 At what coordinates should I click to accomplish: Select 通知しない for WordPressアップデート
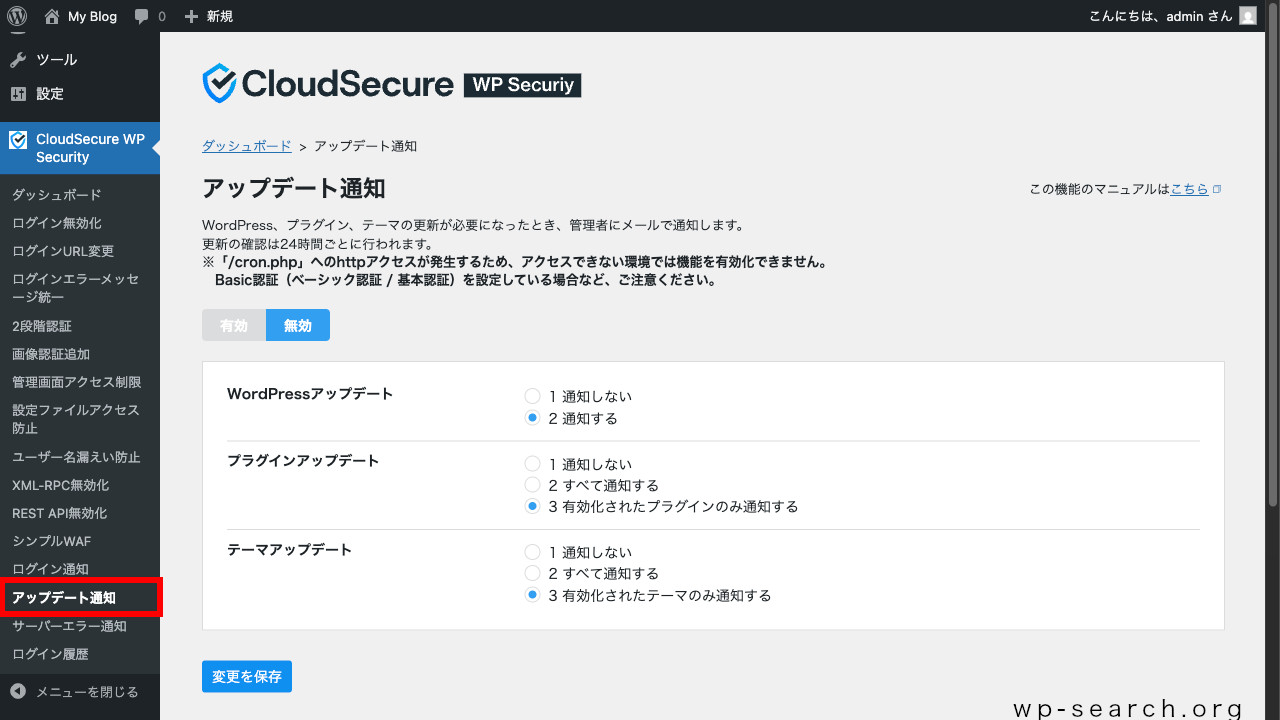[x=532, y=395]
